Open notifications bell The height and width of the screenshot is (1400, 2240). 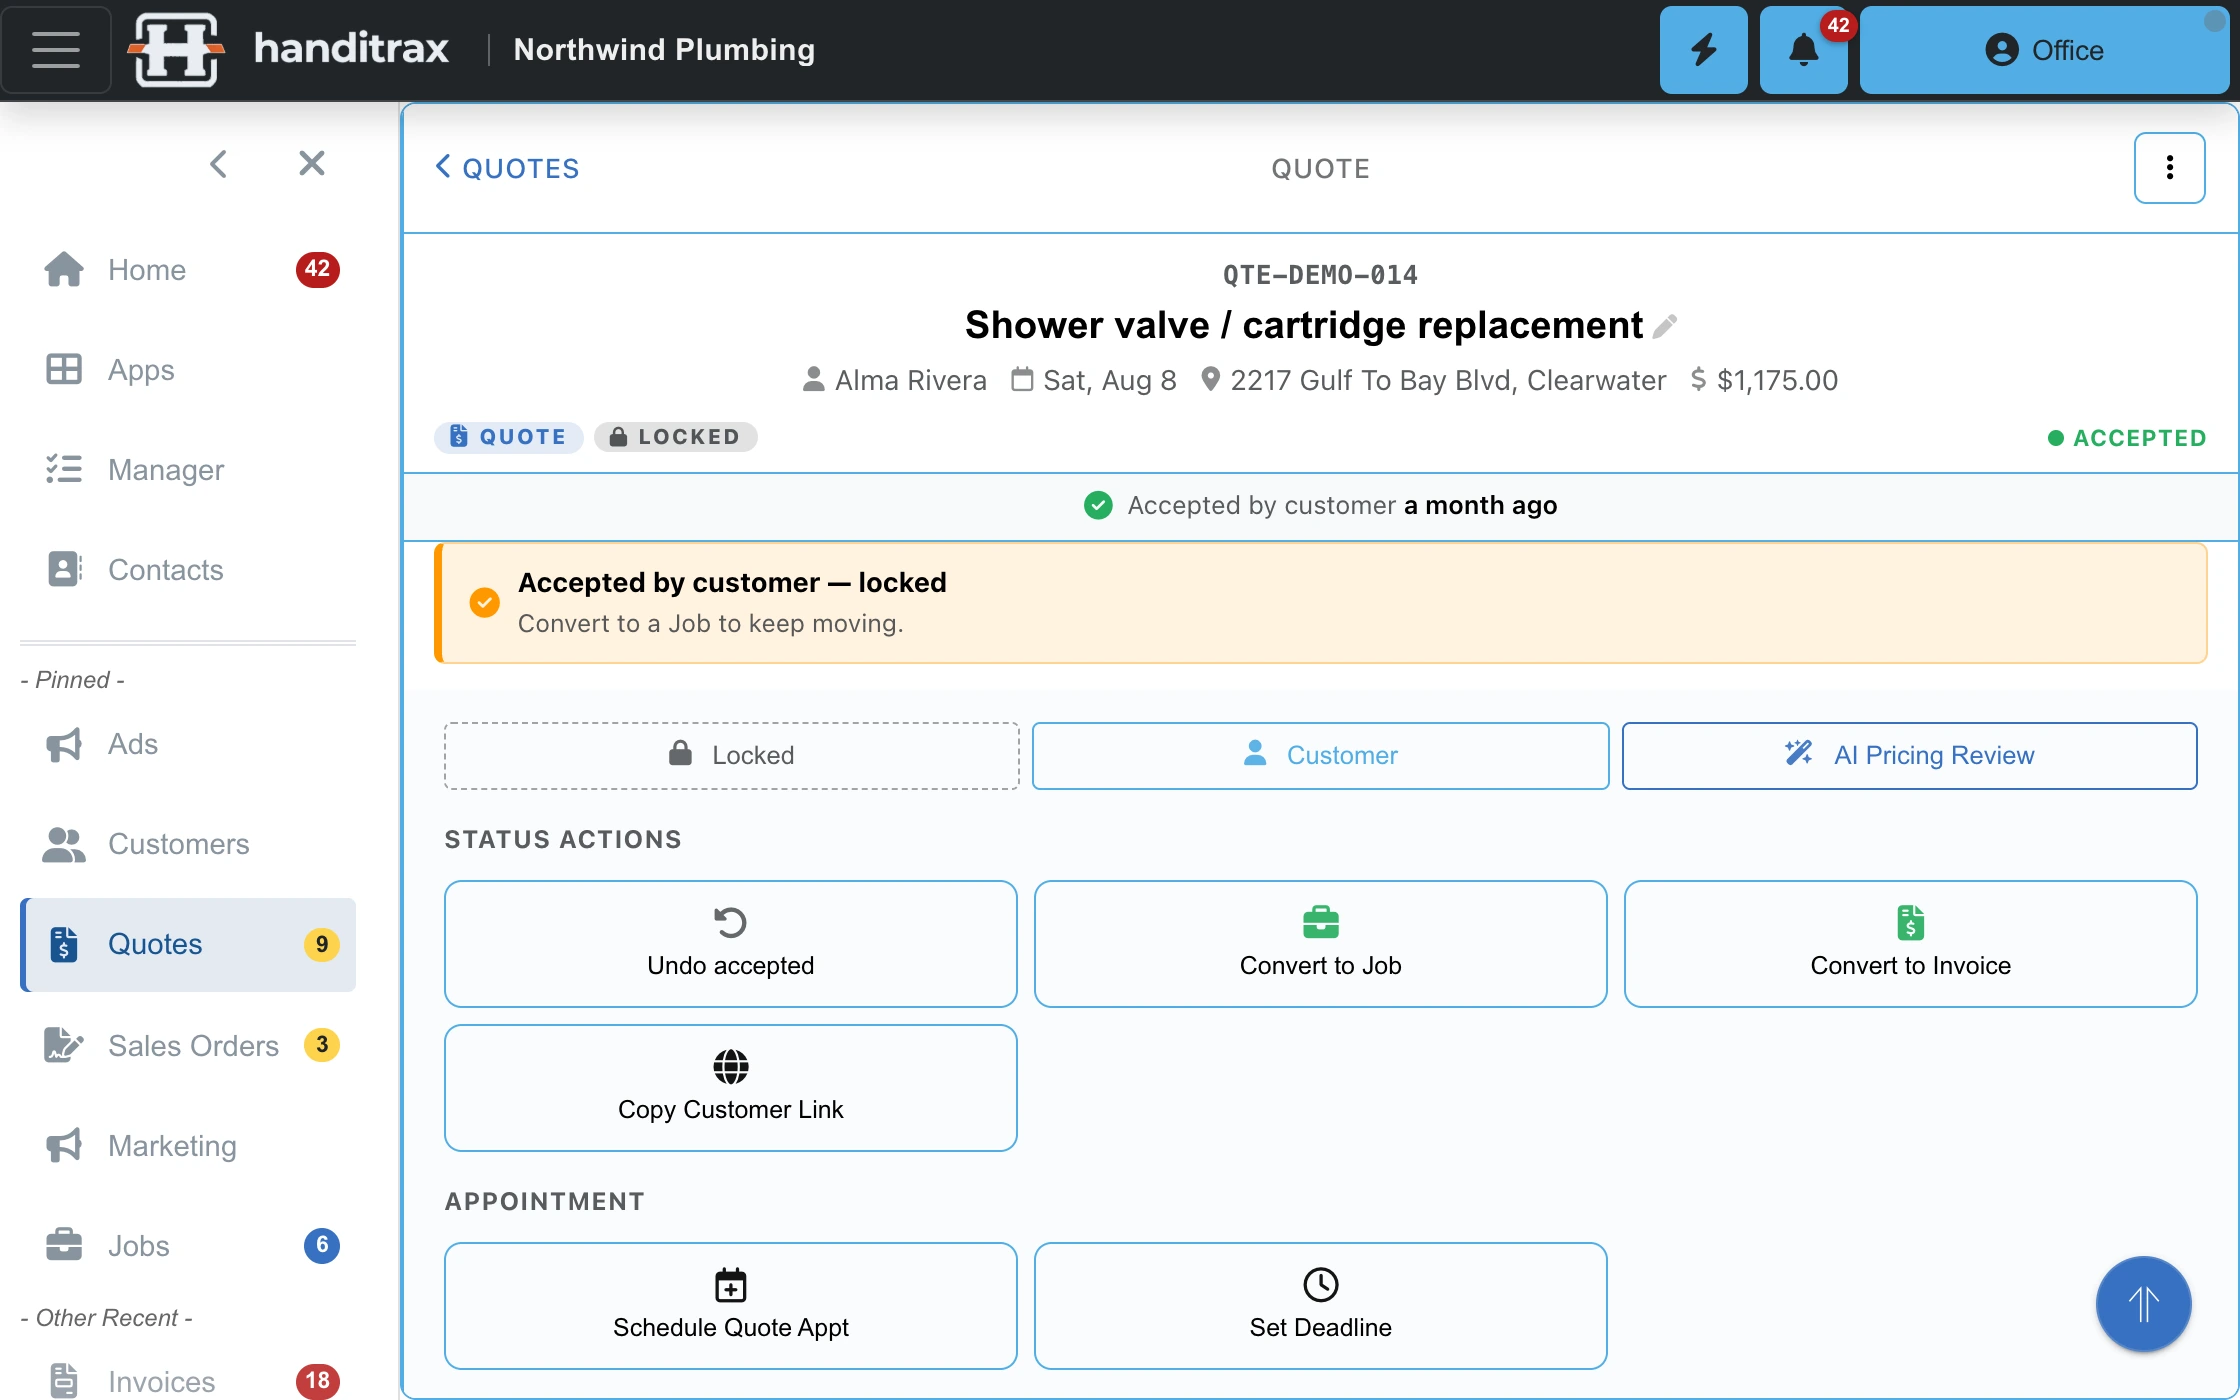(x=1803, y=50)
